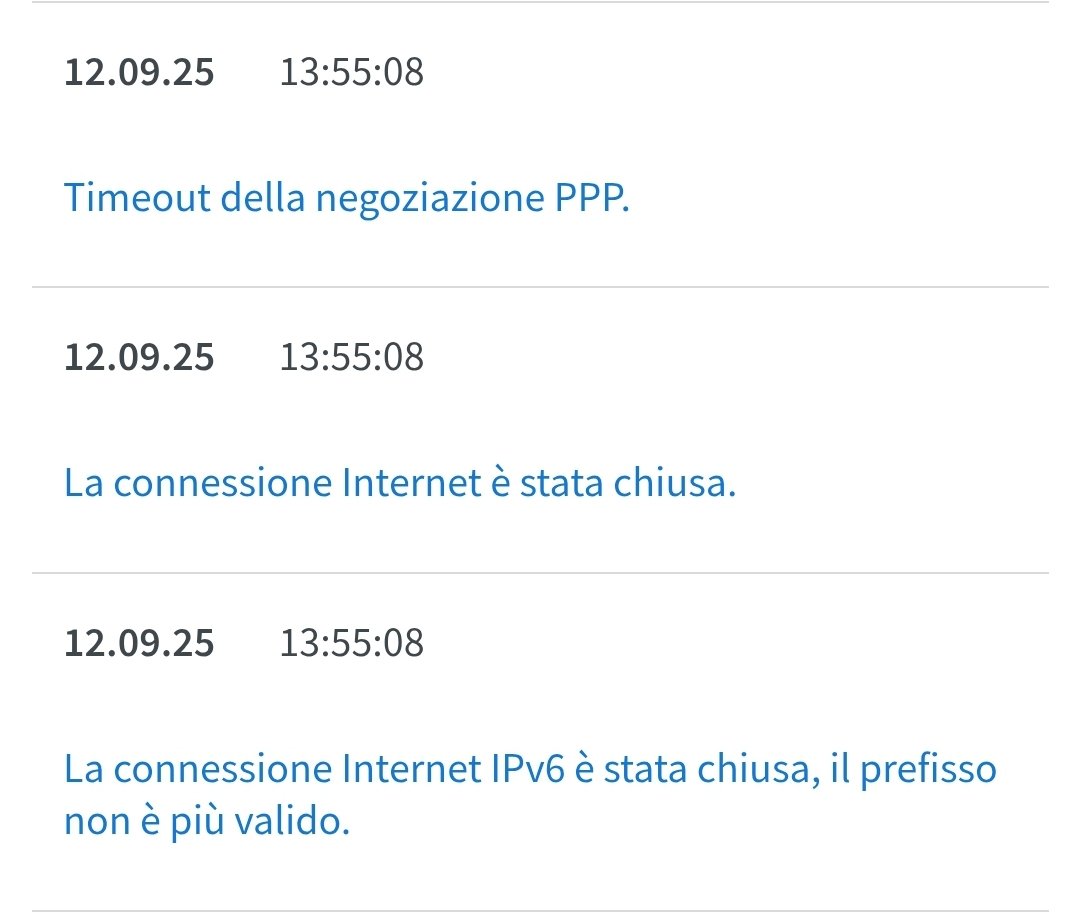Click the date above the PPP timeout message
The width and height of the screenshot is (1079, 921).
[139, 73]
